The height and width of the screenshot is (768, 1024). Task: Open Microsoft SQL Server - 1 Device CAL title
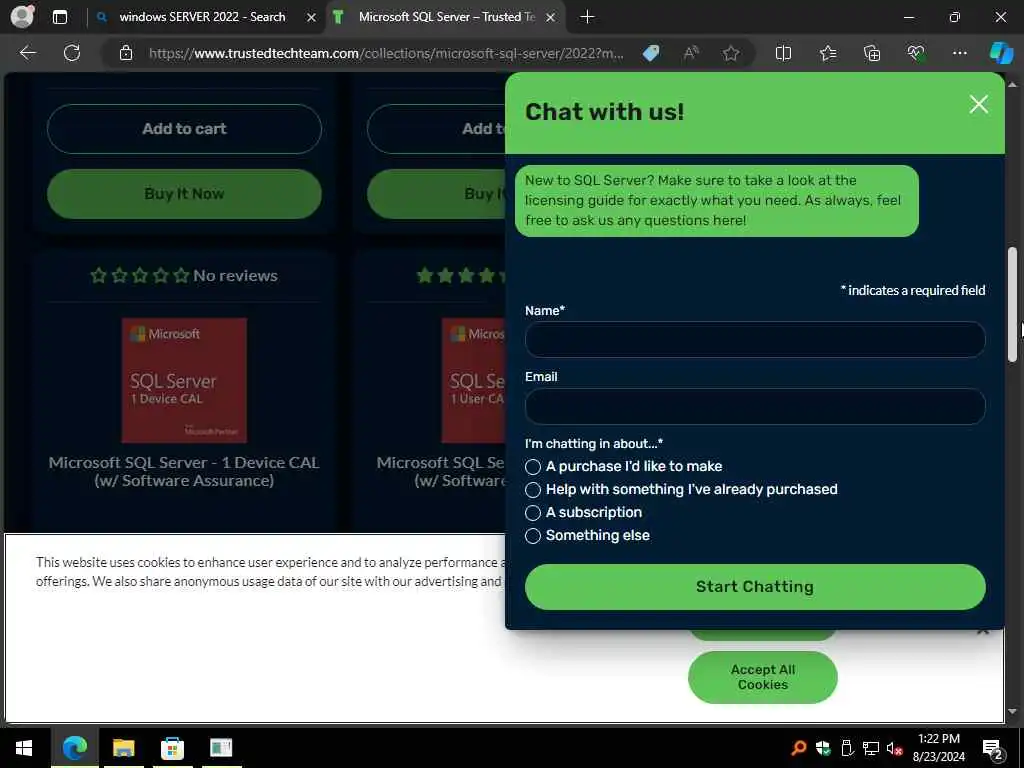coord(184,472)
